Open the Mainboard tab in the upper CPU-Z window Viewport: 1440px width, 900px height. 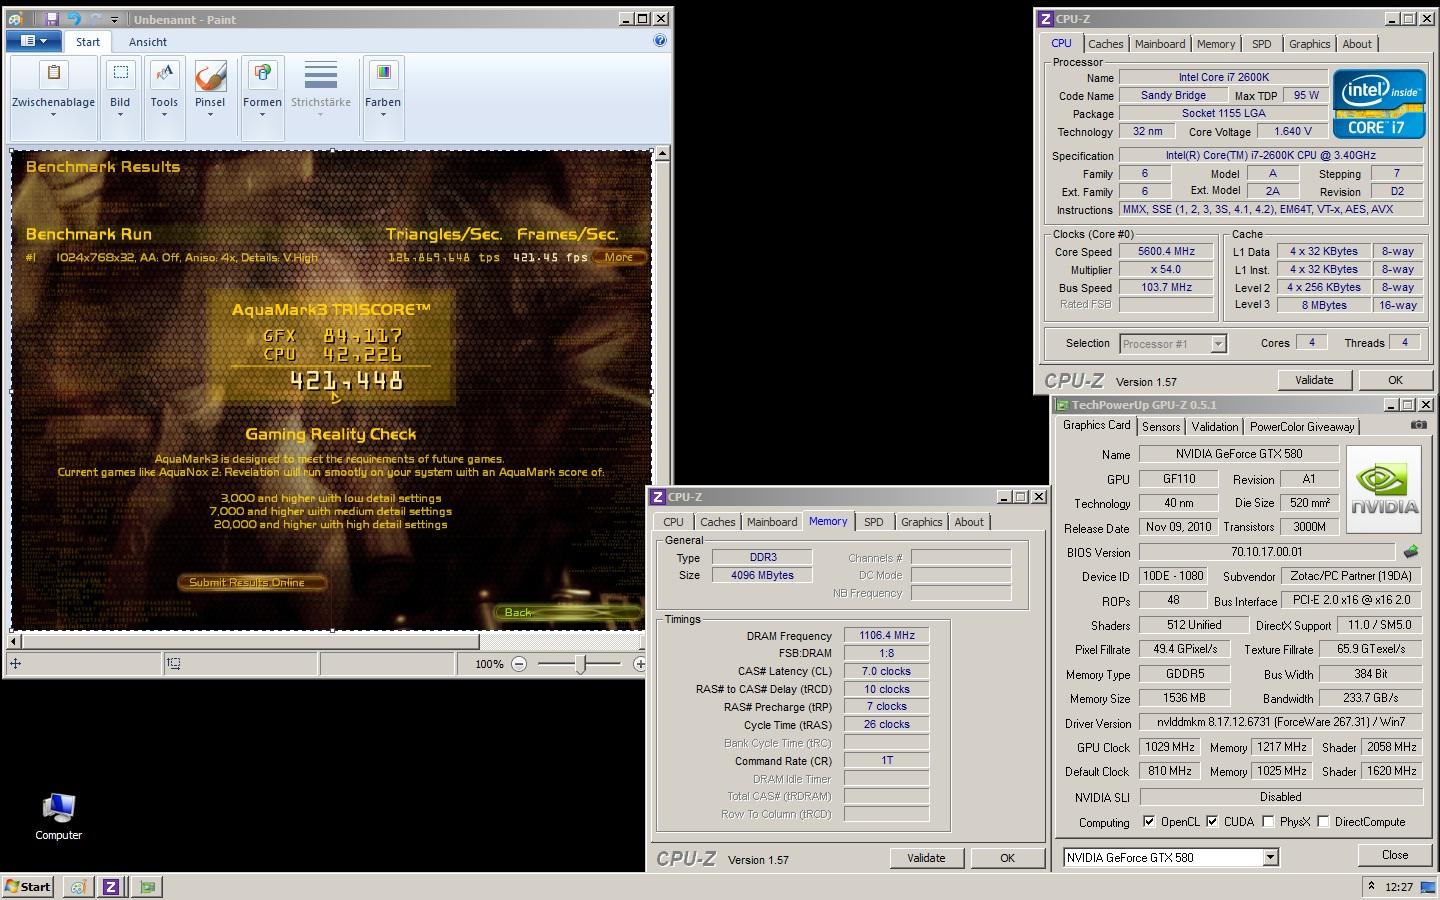pos(1160,44)
